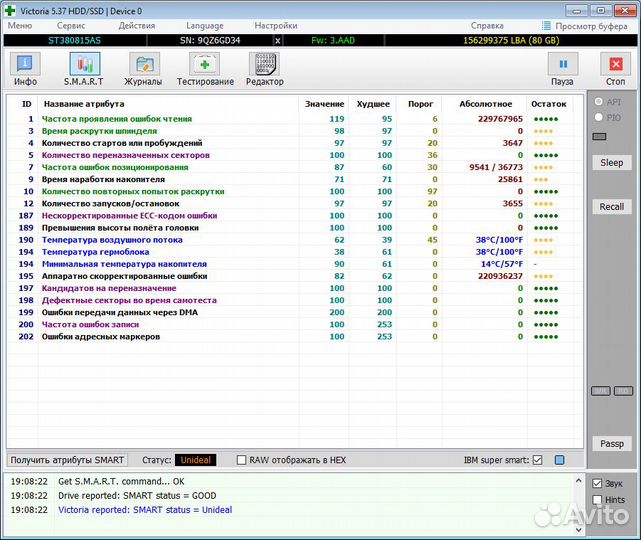Click 156299375 LBA (80 GB) capacity
This screenshot has height=540, width=641.
(511, 40)
